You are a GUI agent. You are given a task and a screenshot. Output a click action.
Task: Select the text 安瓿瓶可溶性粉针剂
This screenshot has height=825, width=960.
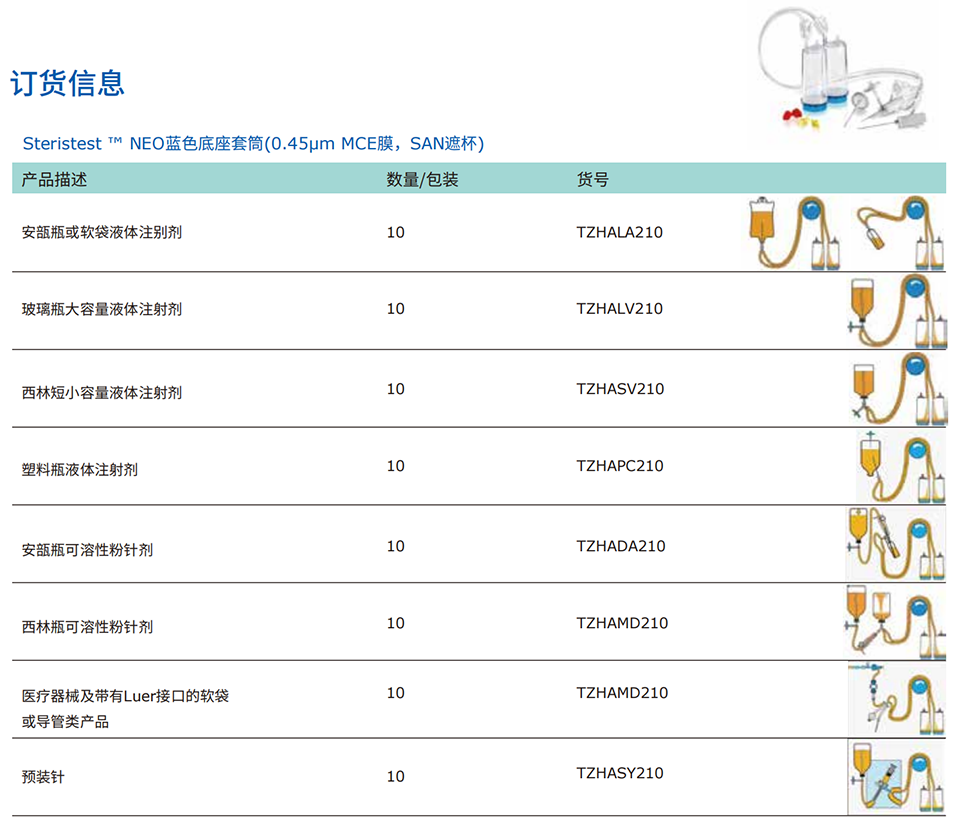[87, 550]
